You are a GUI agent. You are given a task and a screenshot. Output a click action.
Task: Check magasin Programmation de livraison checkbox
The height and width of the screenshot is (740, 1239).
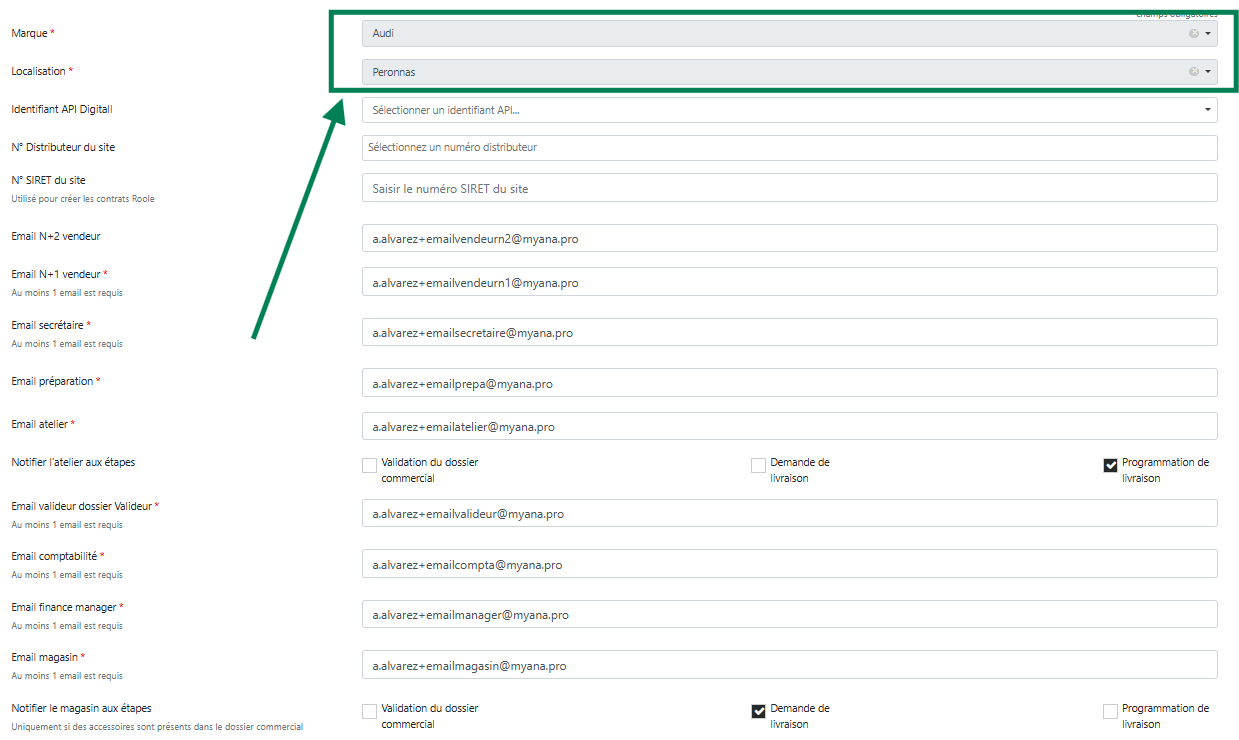point(1110,711)
